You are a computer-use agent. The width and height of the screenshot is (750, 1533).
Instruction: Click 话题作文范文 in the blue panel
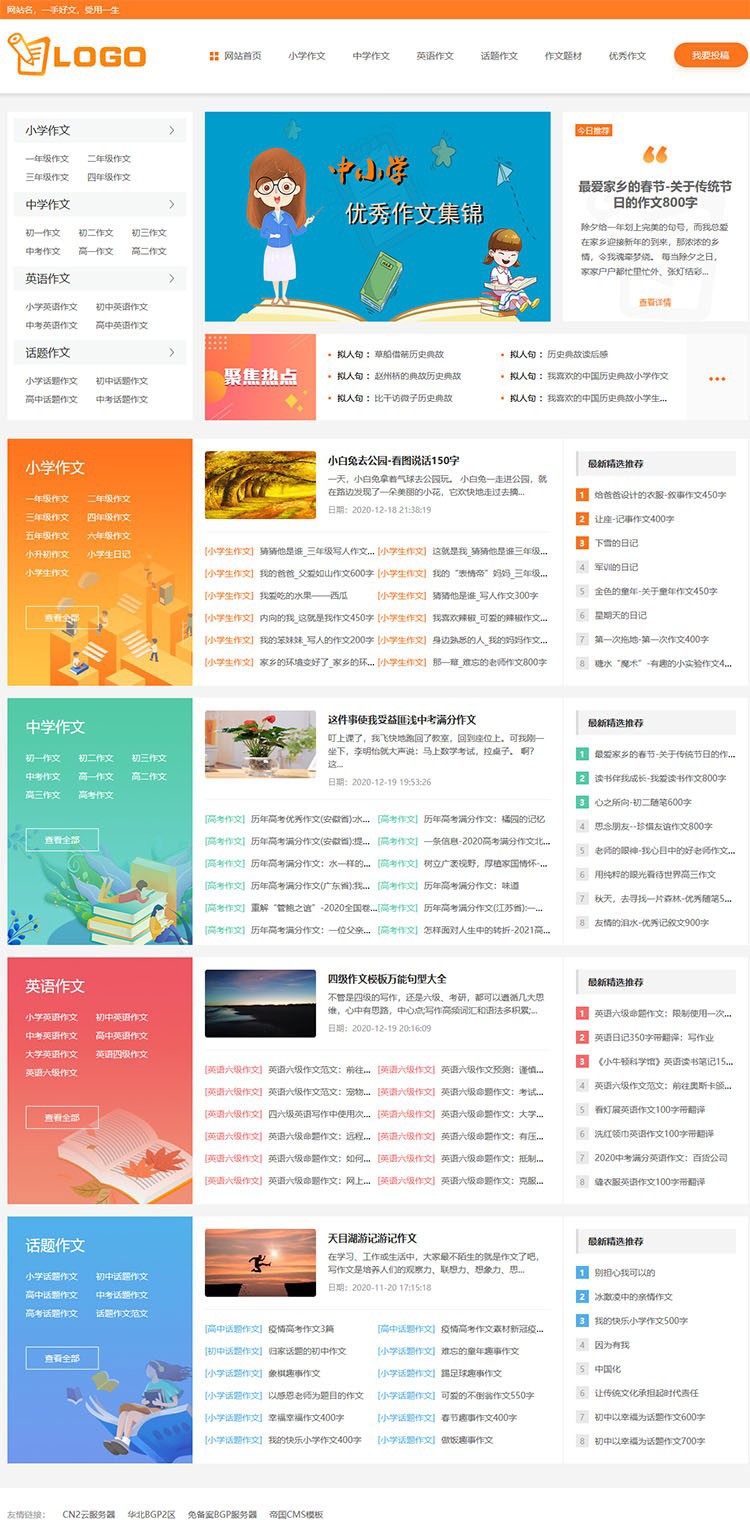tap(122, 1313)
